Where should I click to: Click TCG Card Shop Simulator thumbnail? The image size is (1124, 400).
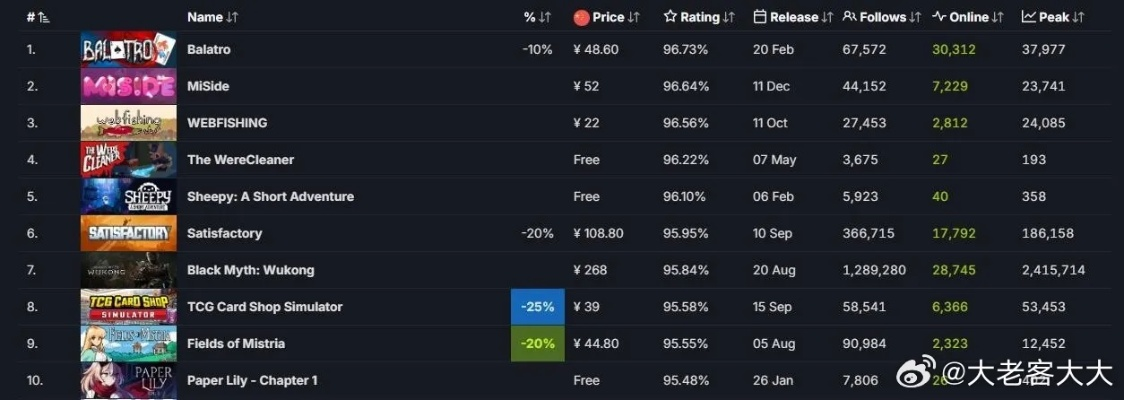[x=128, y=307]
